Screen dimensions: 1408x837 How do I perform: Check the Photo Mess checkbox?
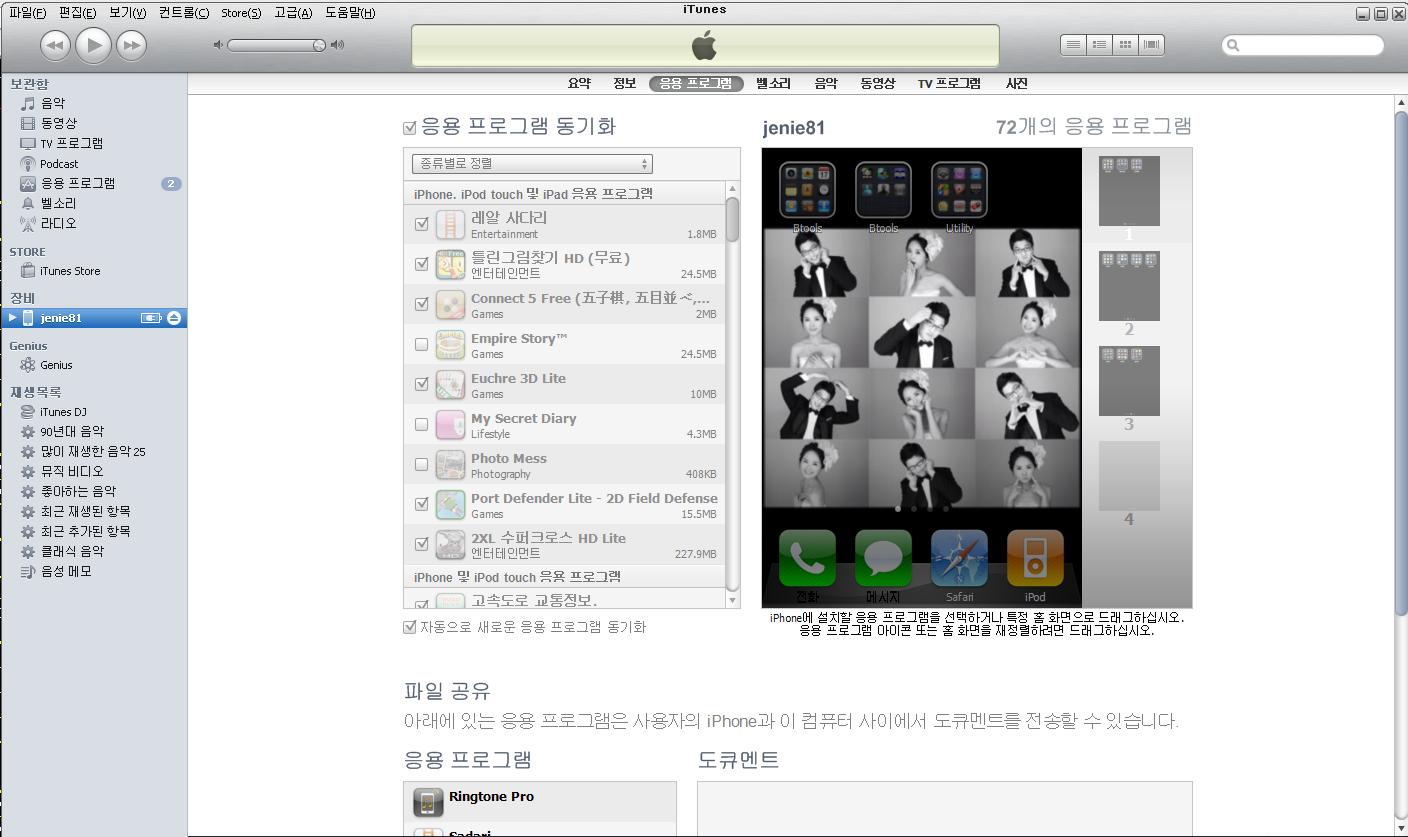pos(421,464)
